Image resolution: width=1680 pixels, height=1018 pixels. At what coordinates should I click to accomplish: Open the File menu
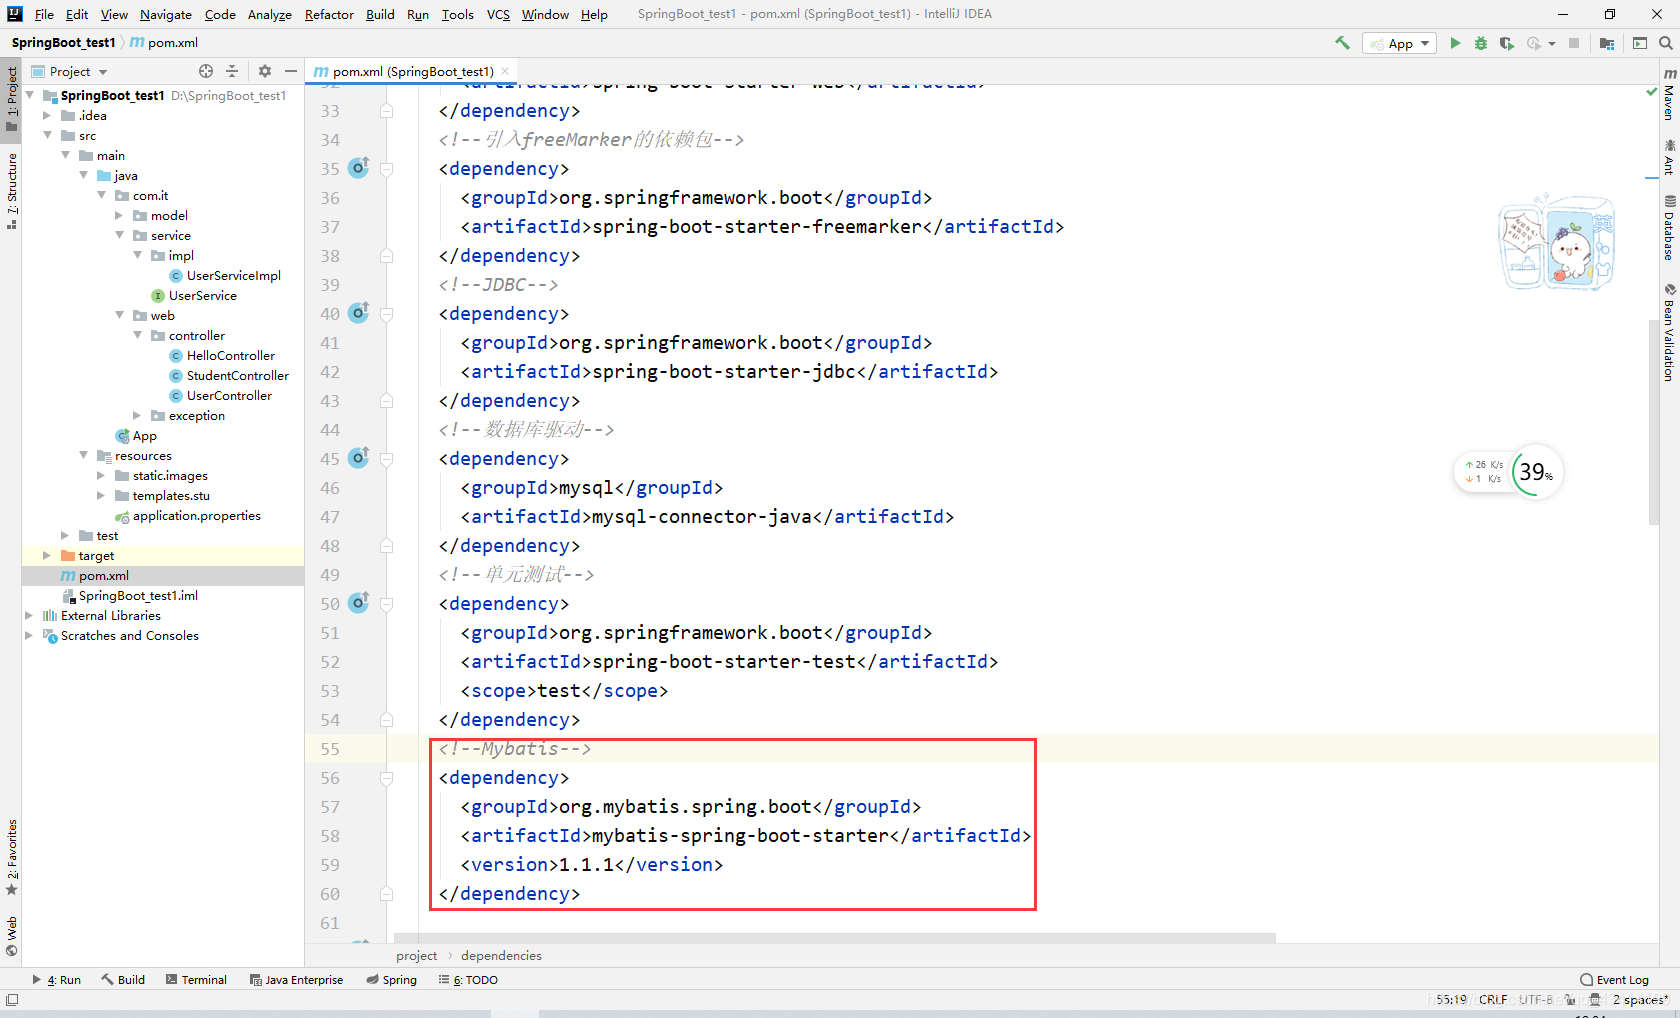(x=44, y=14)
